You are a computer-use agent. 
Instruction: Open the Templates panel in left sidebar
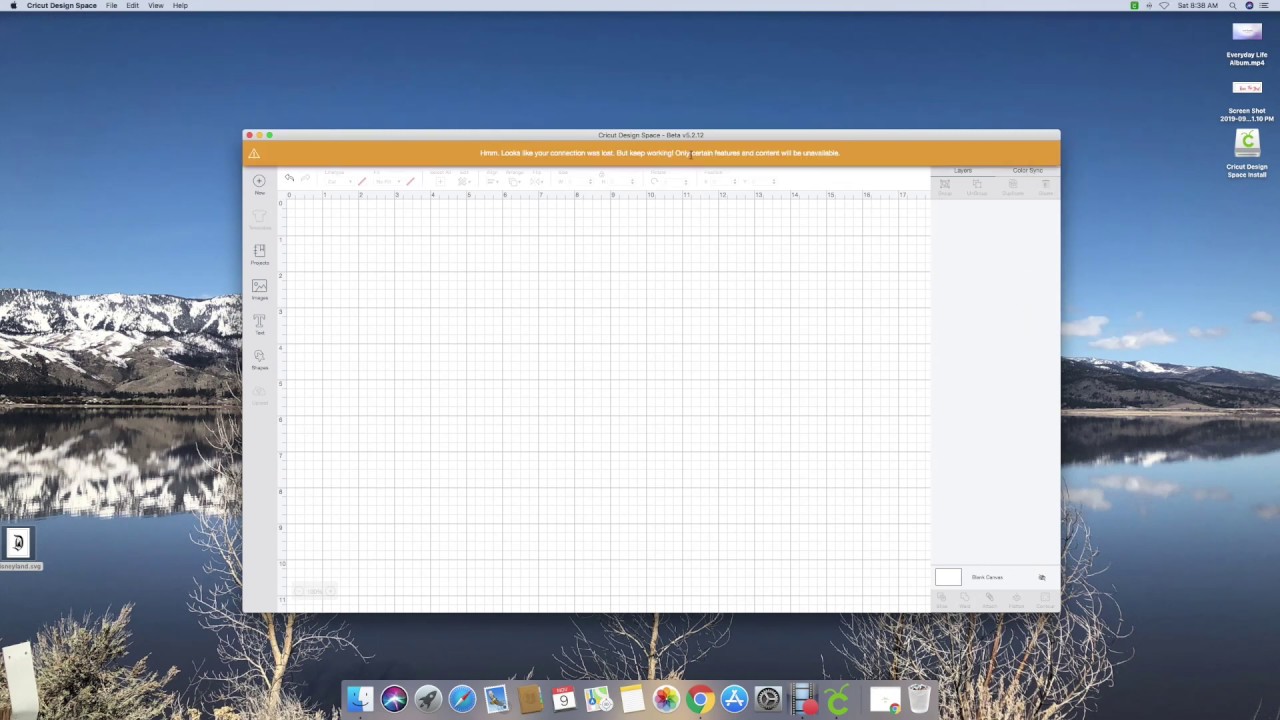(x=259, y=217)
